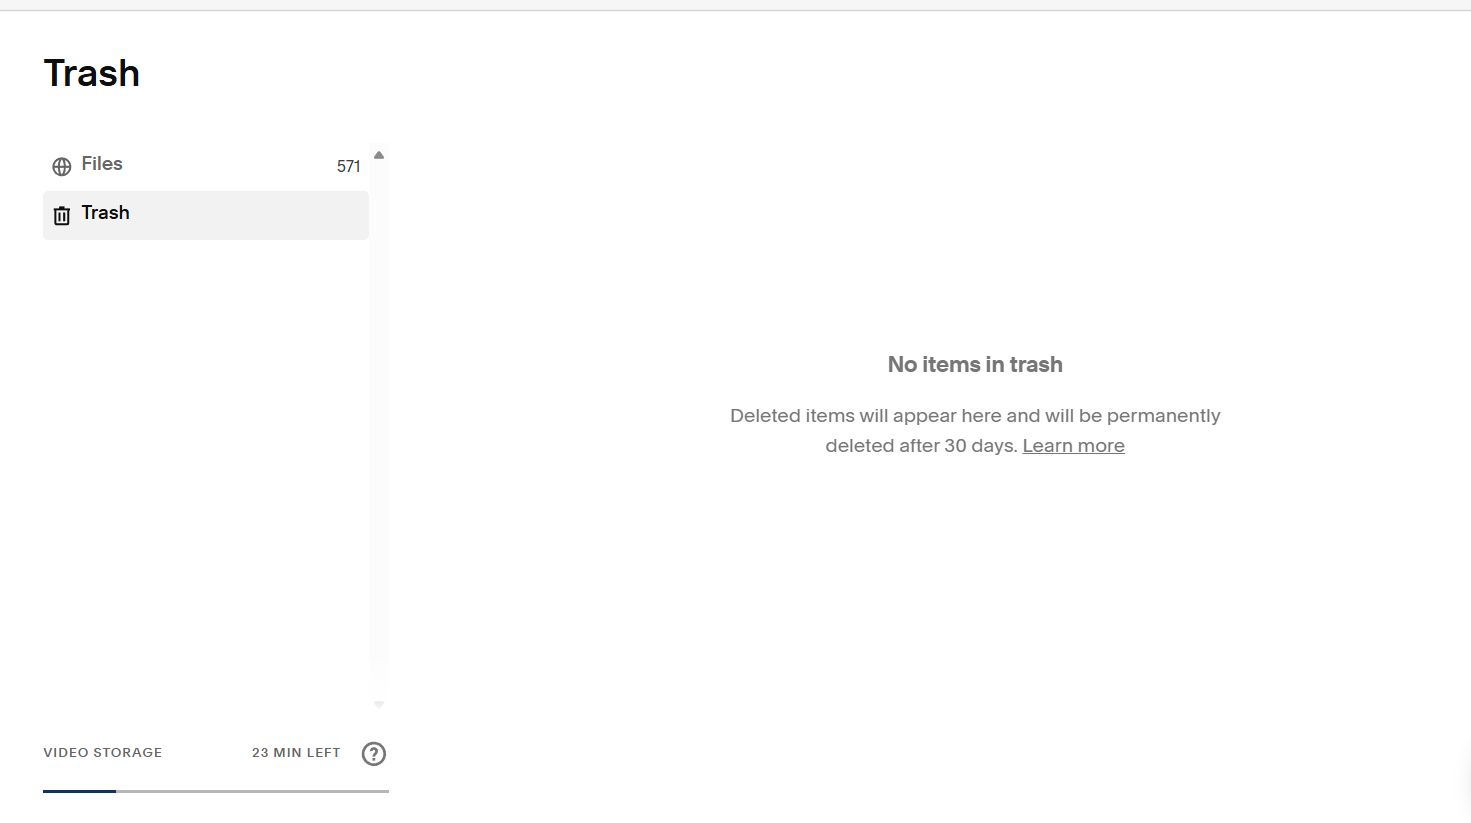Select Trash in the sidebar
This screenshot has width=1471, height=823.
(105, 213)
